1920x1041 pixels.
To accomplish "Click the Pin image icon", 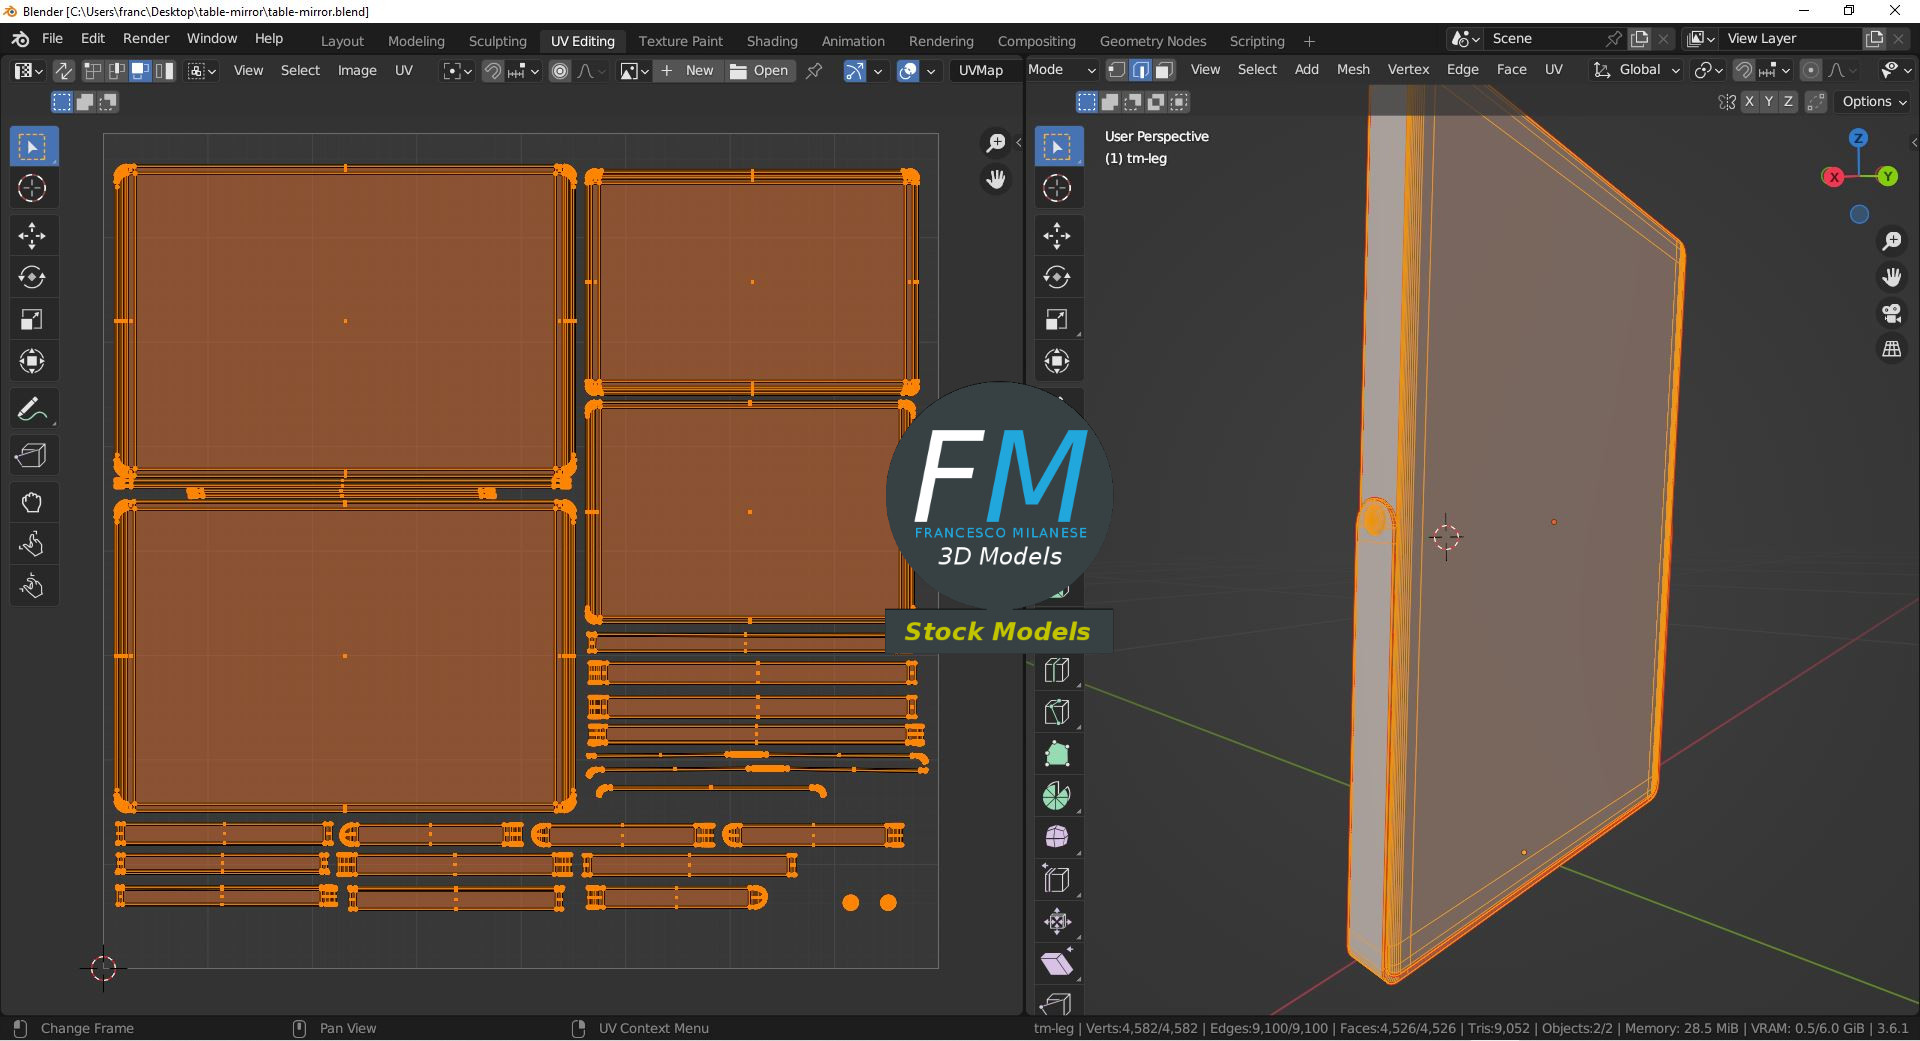I will point(814,71).
